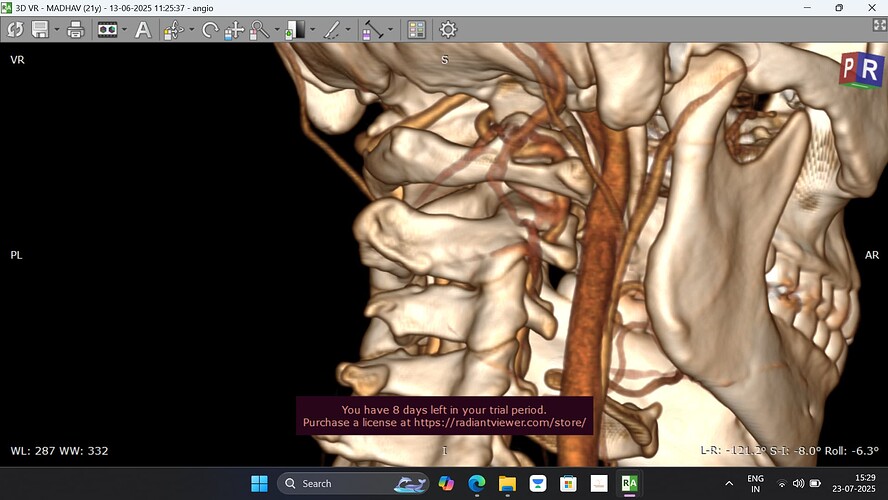
Task: Toggle the text annotations 'A' icon
Action: (143, 29)
